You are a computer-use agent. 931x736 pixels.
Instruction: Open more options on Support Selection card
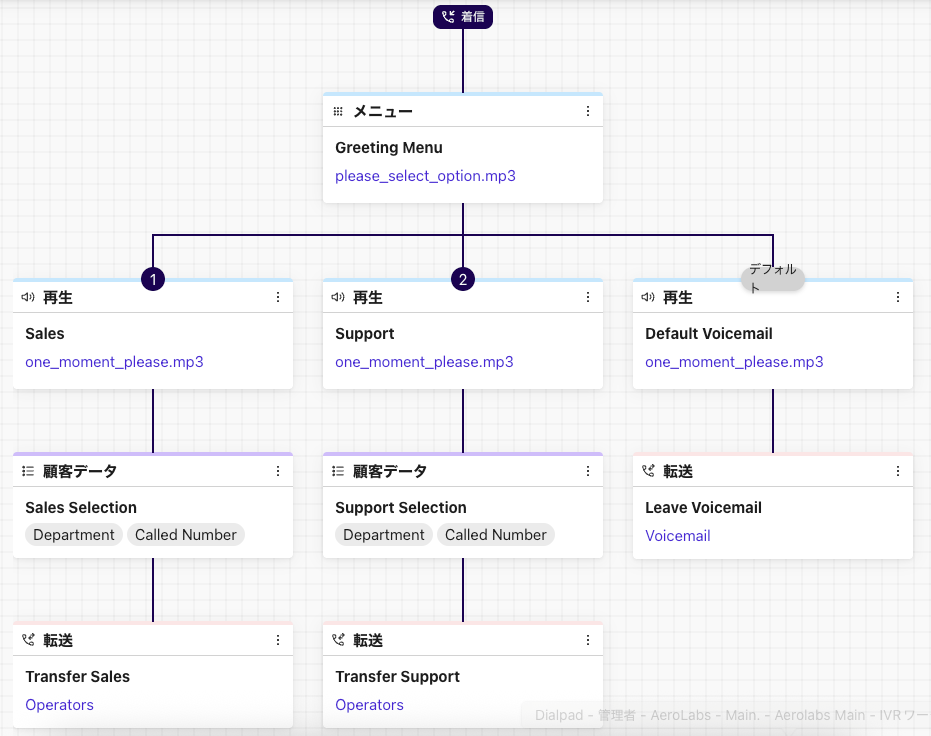(x=588, y=471)
